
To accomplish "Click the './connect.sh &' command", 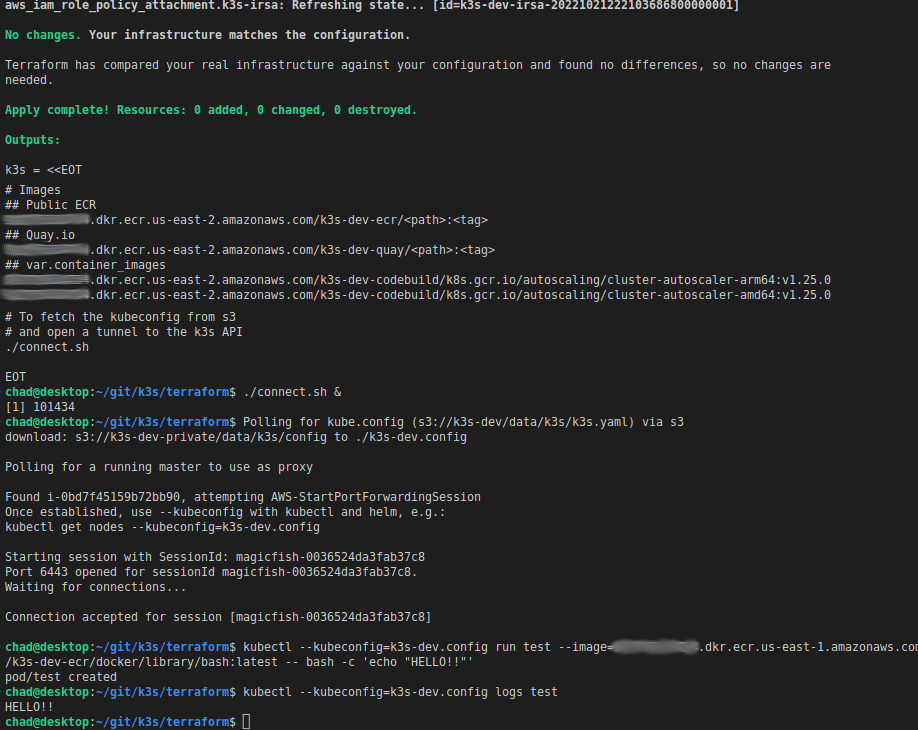I will [292, 392].
